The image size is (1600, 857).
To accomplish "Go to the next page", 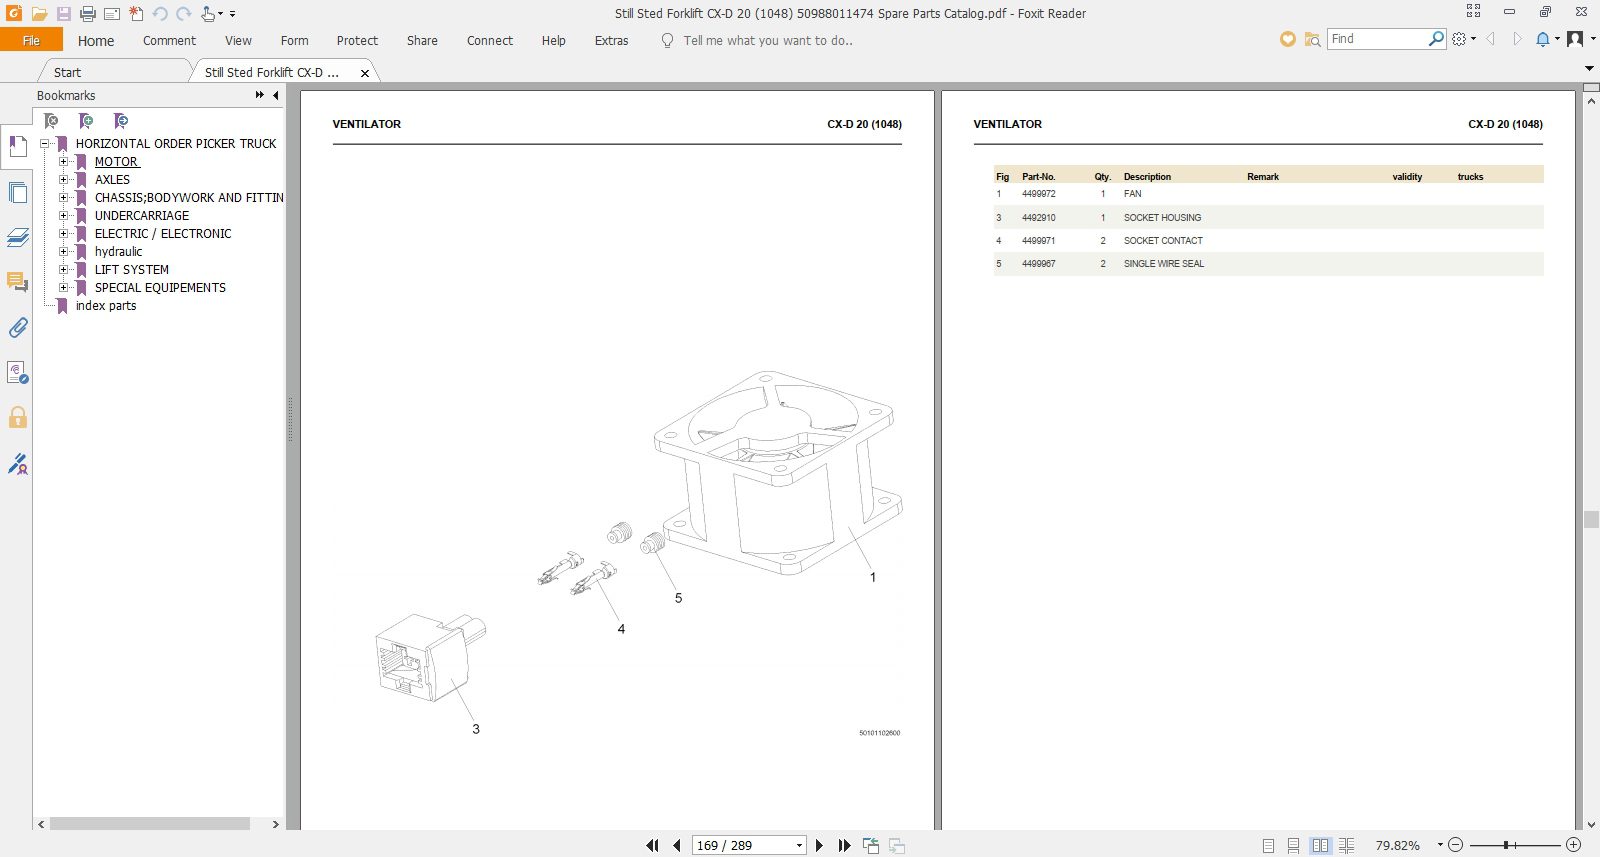I will pos(819,845).
